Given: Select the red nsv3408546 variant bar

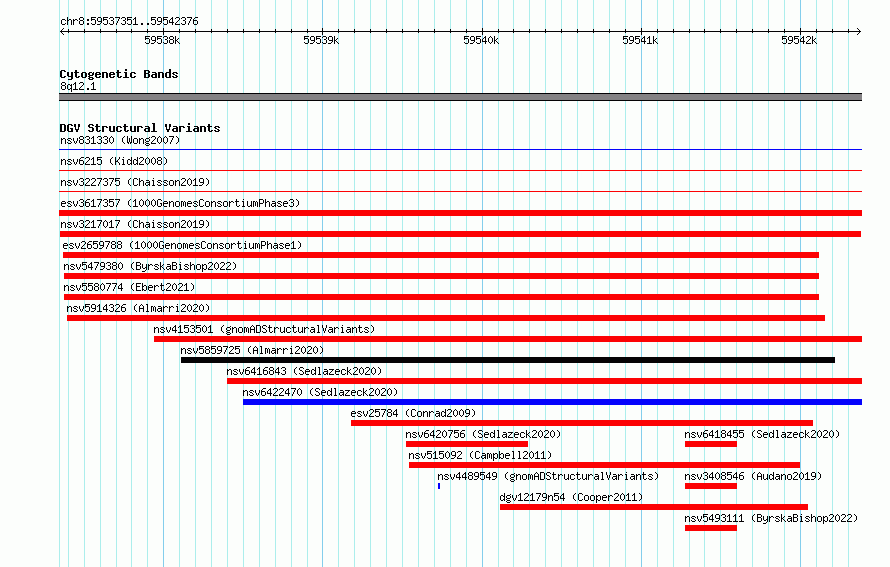Looking at the screenshot, I should pos(711,486).
